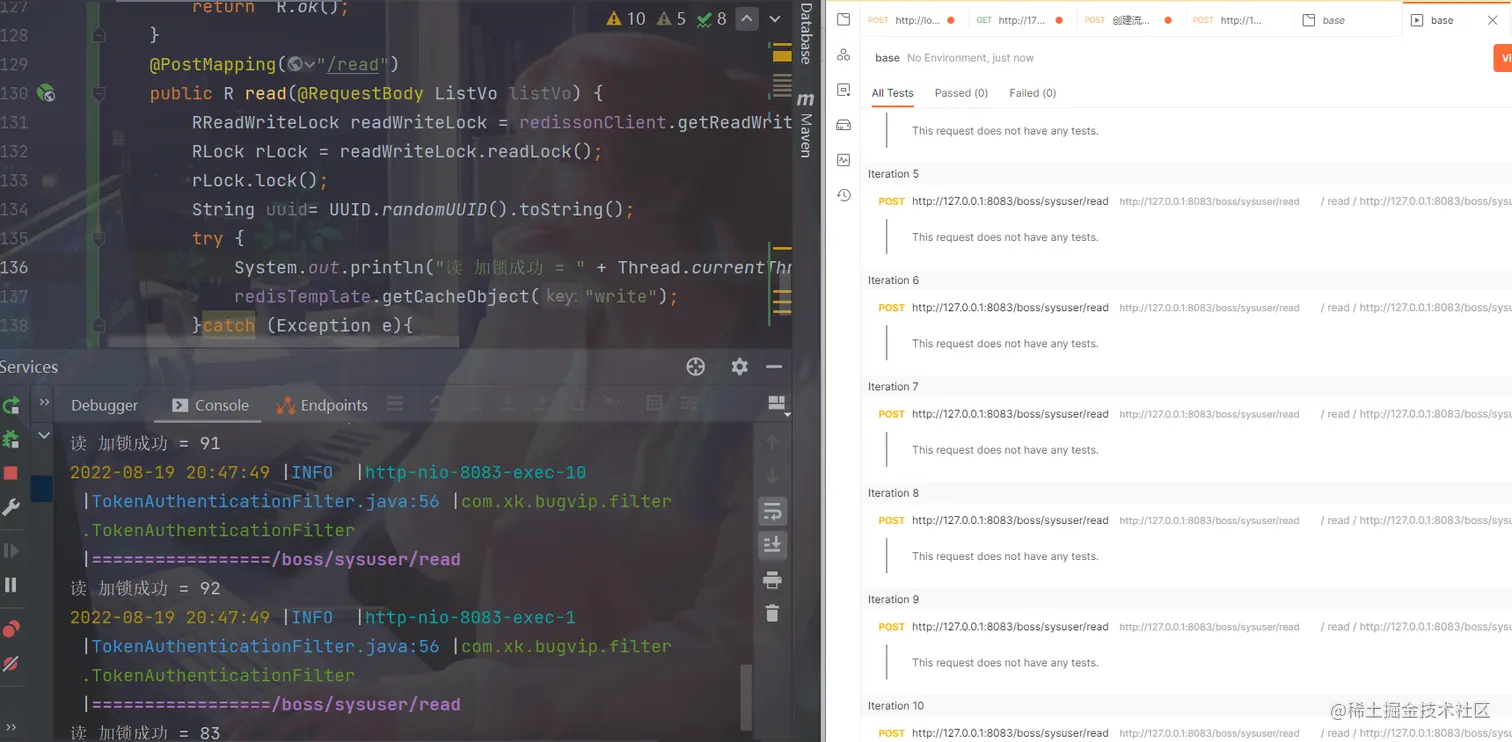Close the base runner tab
Image resolution: width=1512 pixels, height=742 pixels.
(x=1492, y=20)
